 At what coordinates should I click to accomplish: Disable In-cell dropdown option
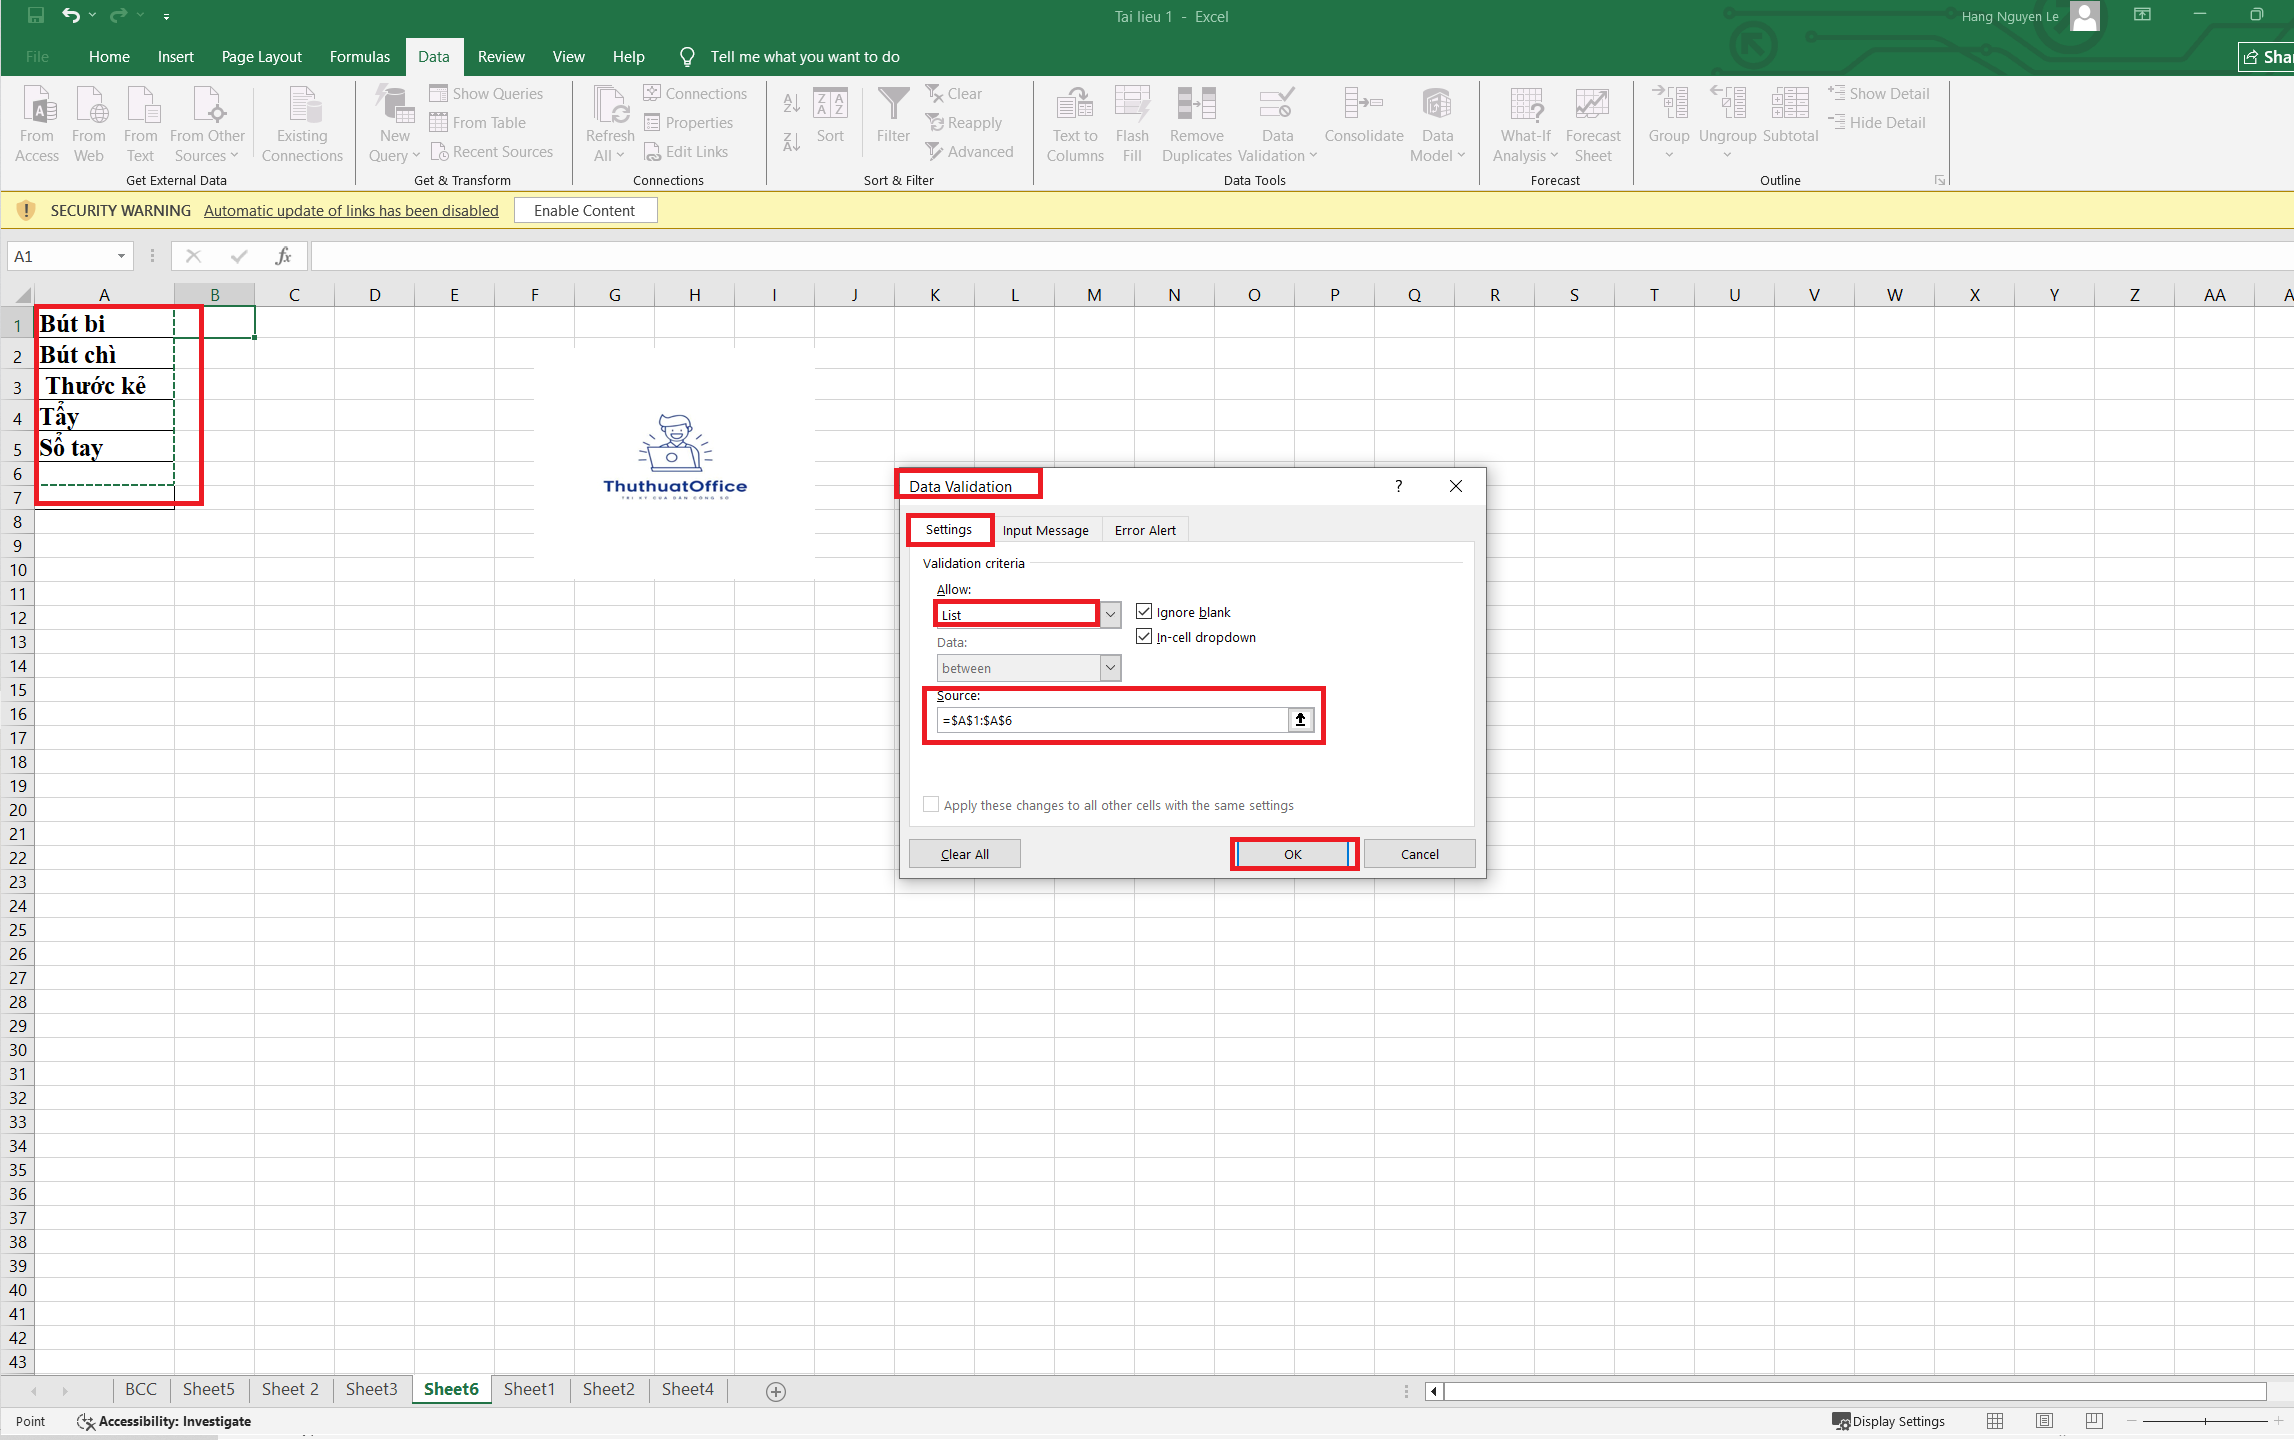click(1144, 636)
